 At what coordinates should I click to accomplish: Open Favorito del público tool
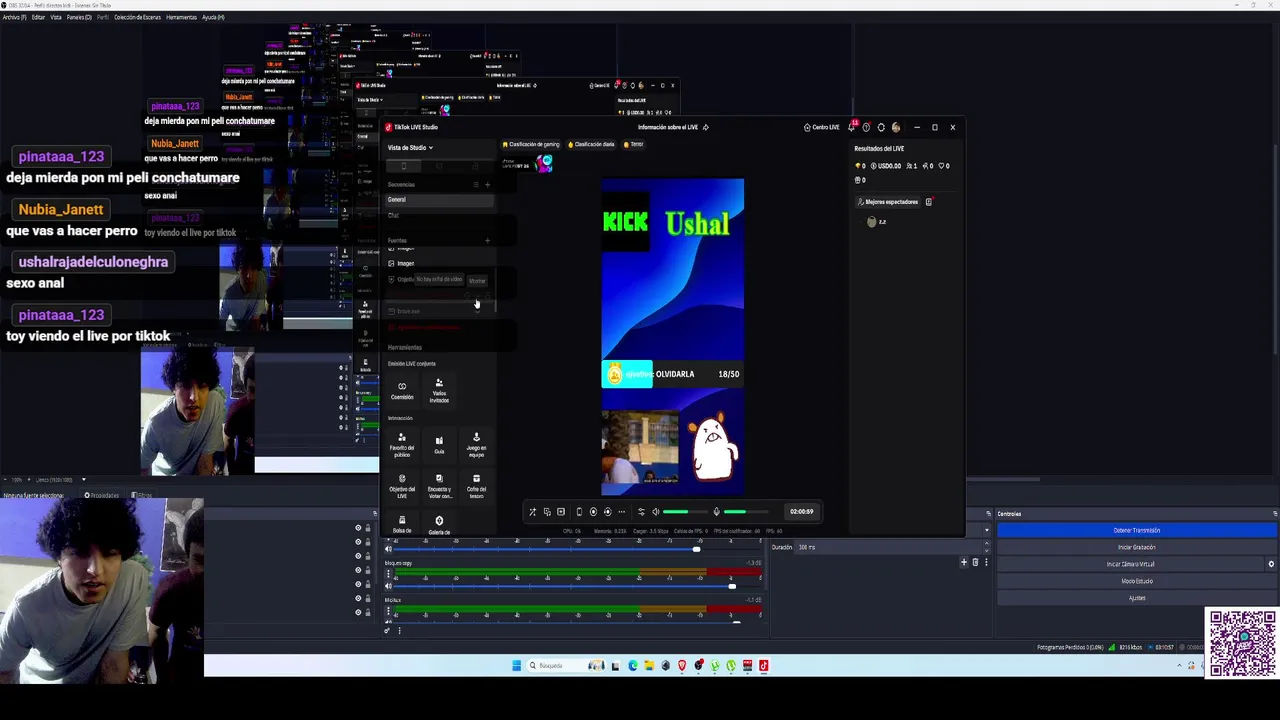[402, 445]
